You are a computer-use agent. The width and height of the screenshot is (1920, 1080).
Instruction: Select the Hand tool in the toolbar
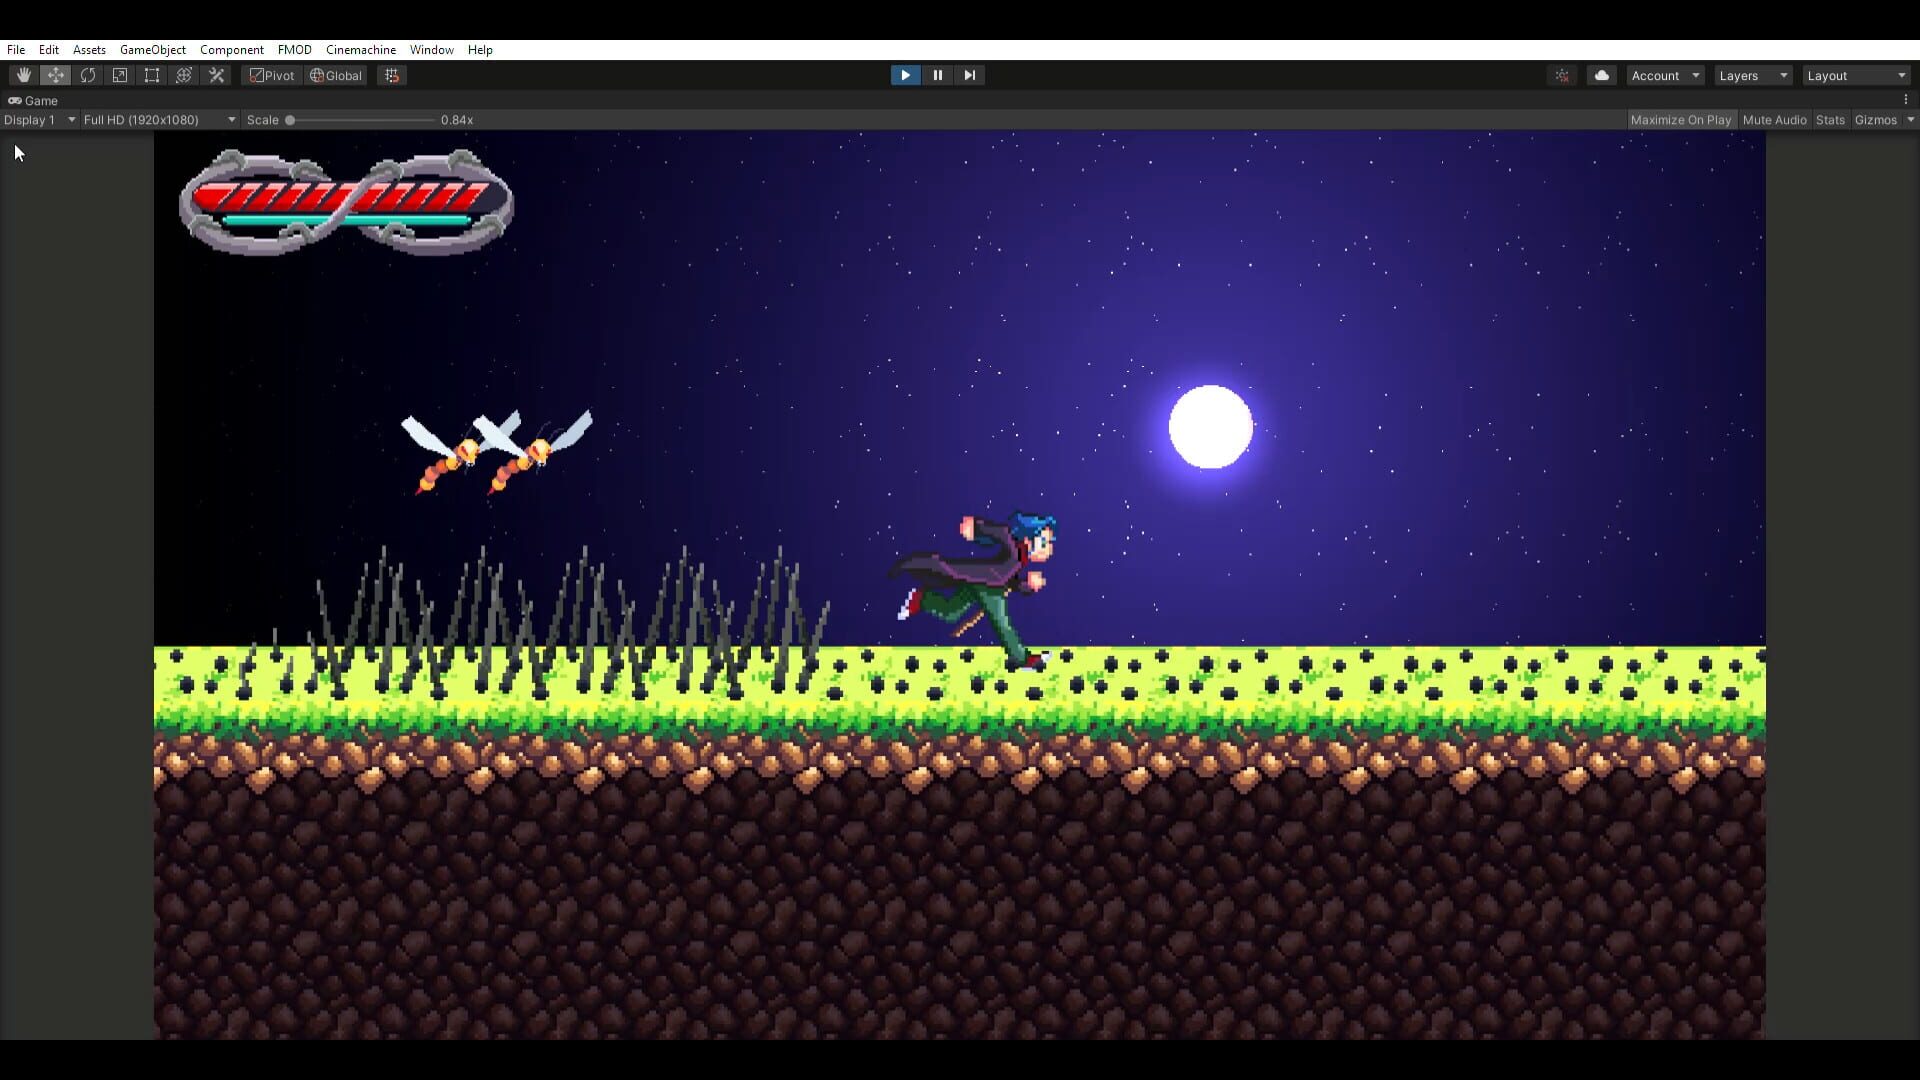[x=23, y=75]
